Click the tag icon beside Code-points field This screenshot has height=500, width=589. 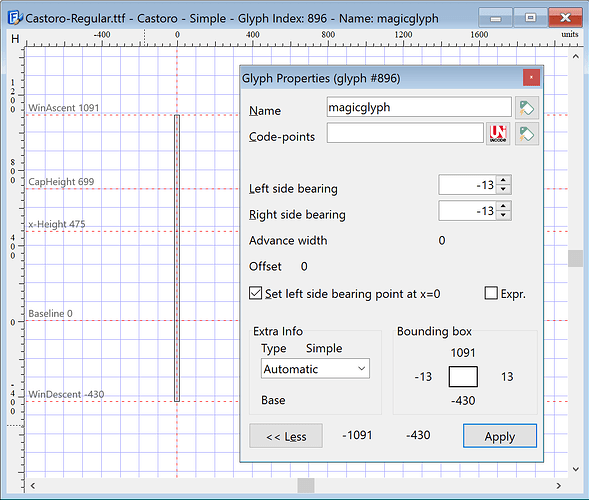pos(527,134)
